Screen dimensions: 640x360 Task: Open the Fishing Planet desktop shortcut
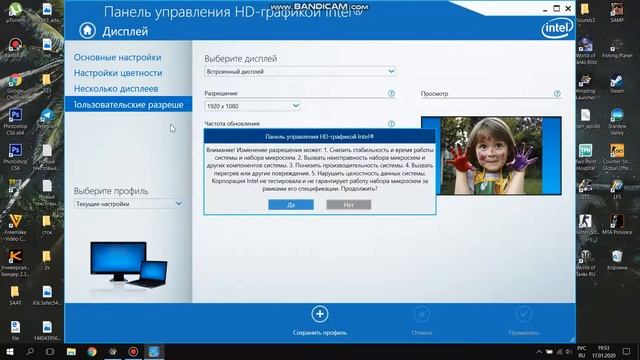coord(617,48)
